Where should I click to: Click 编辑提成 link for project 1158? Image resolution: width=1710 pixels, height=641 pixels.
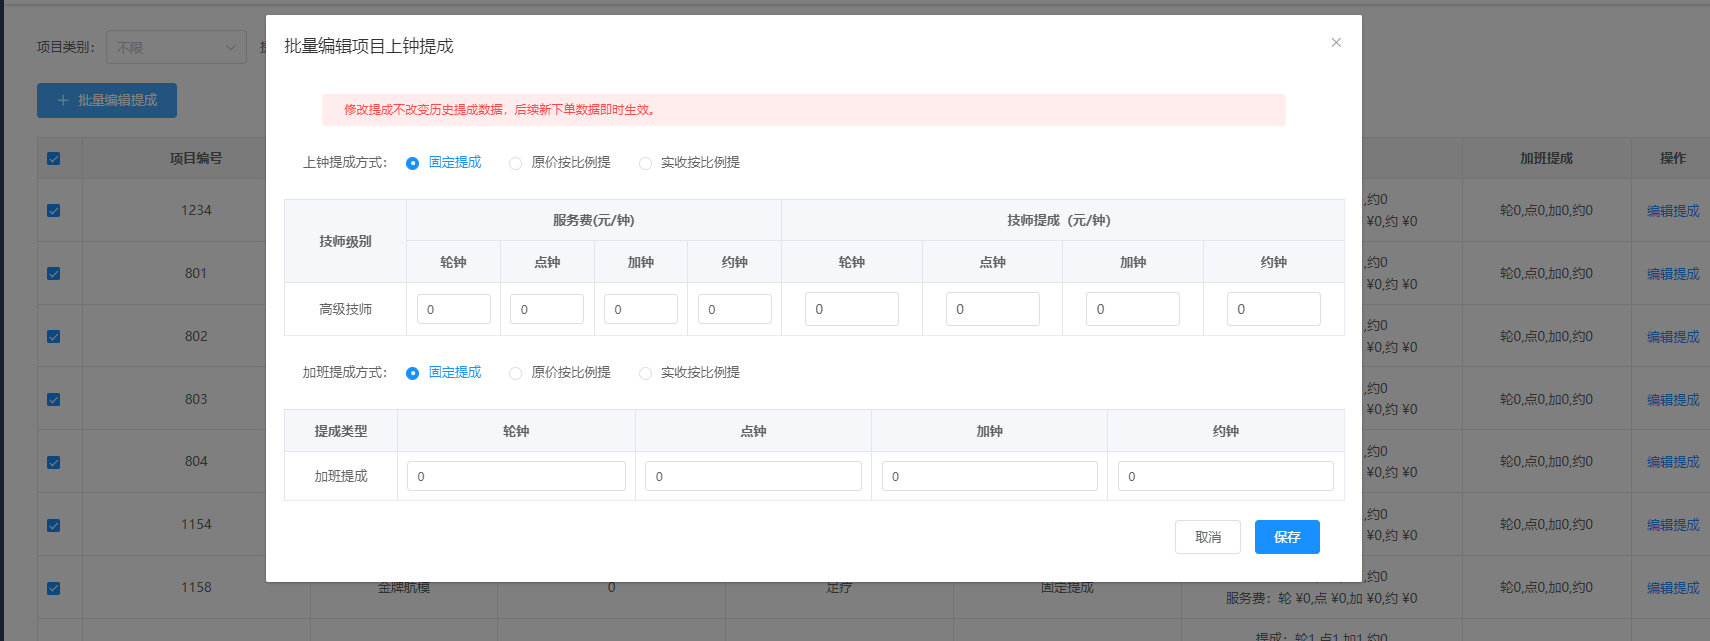pyautogui.click(x=1673, y=588)
